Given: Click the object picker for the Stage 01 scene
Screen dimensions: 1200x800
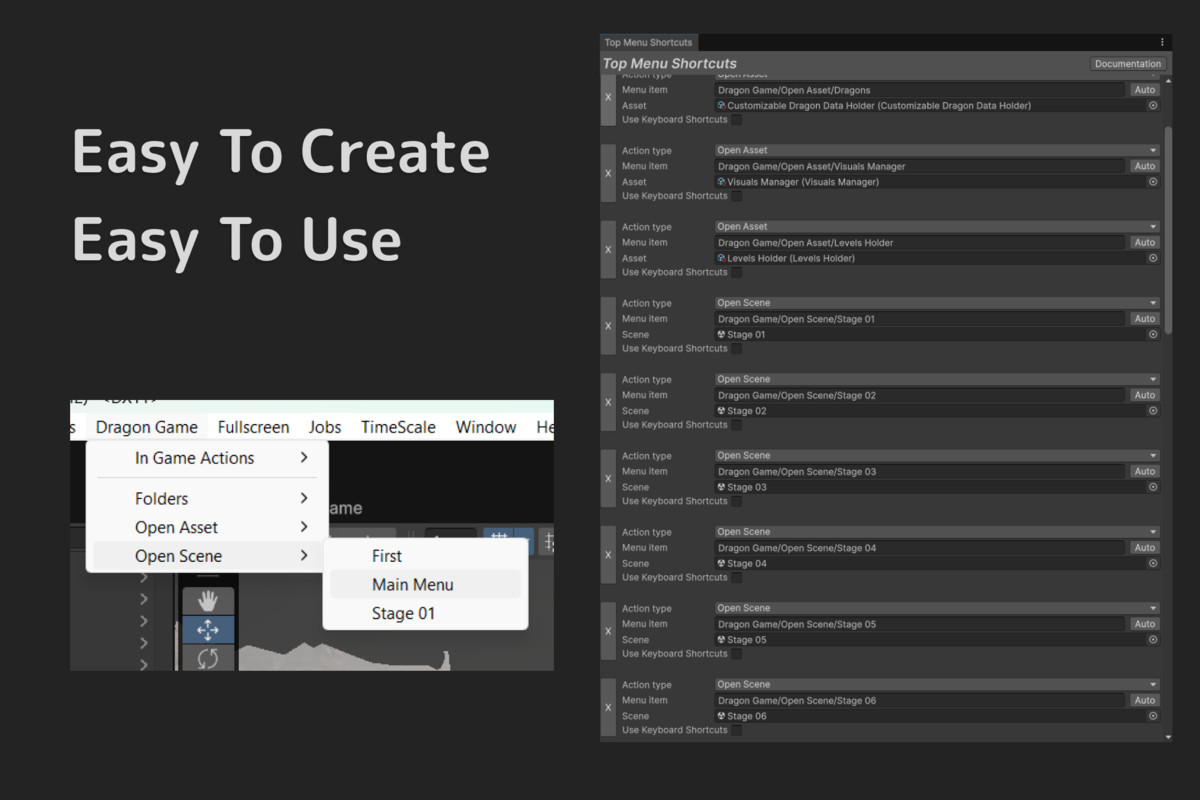Looking at the screenshot, I should 1154,334.
